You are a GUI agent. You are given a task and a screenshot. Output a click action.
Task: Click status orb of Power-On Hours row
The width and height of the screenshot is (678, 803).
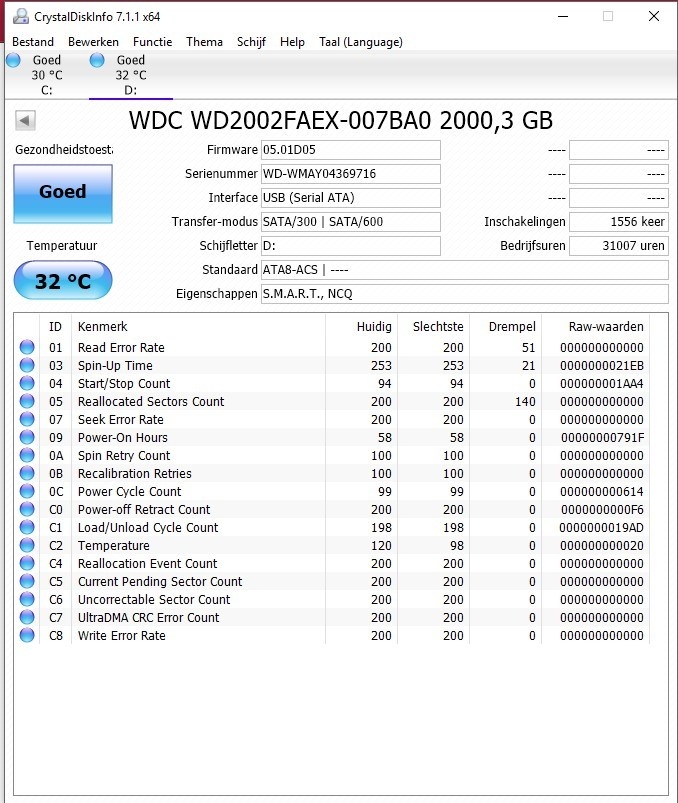click(27, 437)
